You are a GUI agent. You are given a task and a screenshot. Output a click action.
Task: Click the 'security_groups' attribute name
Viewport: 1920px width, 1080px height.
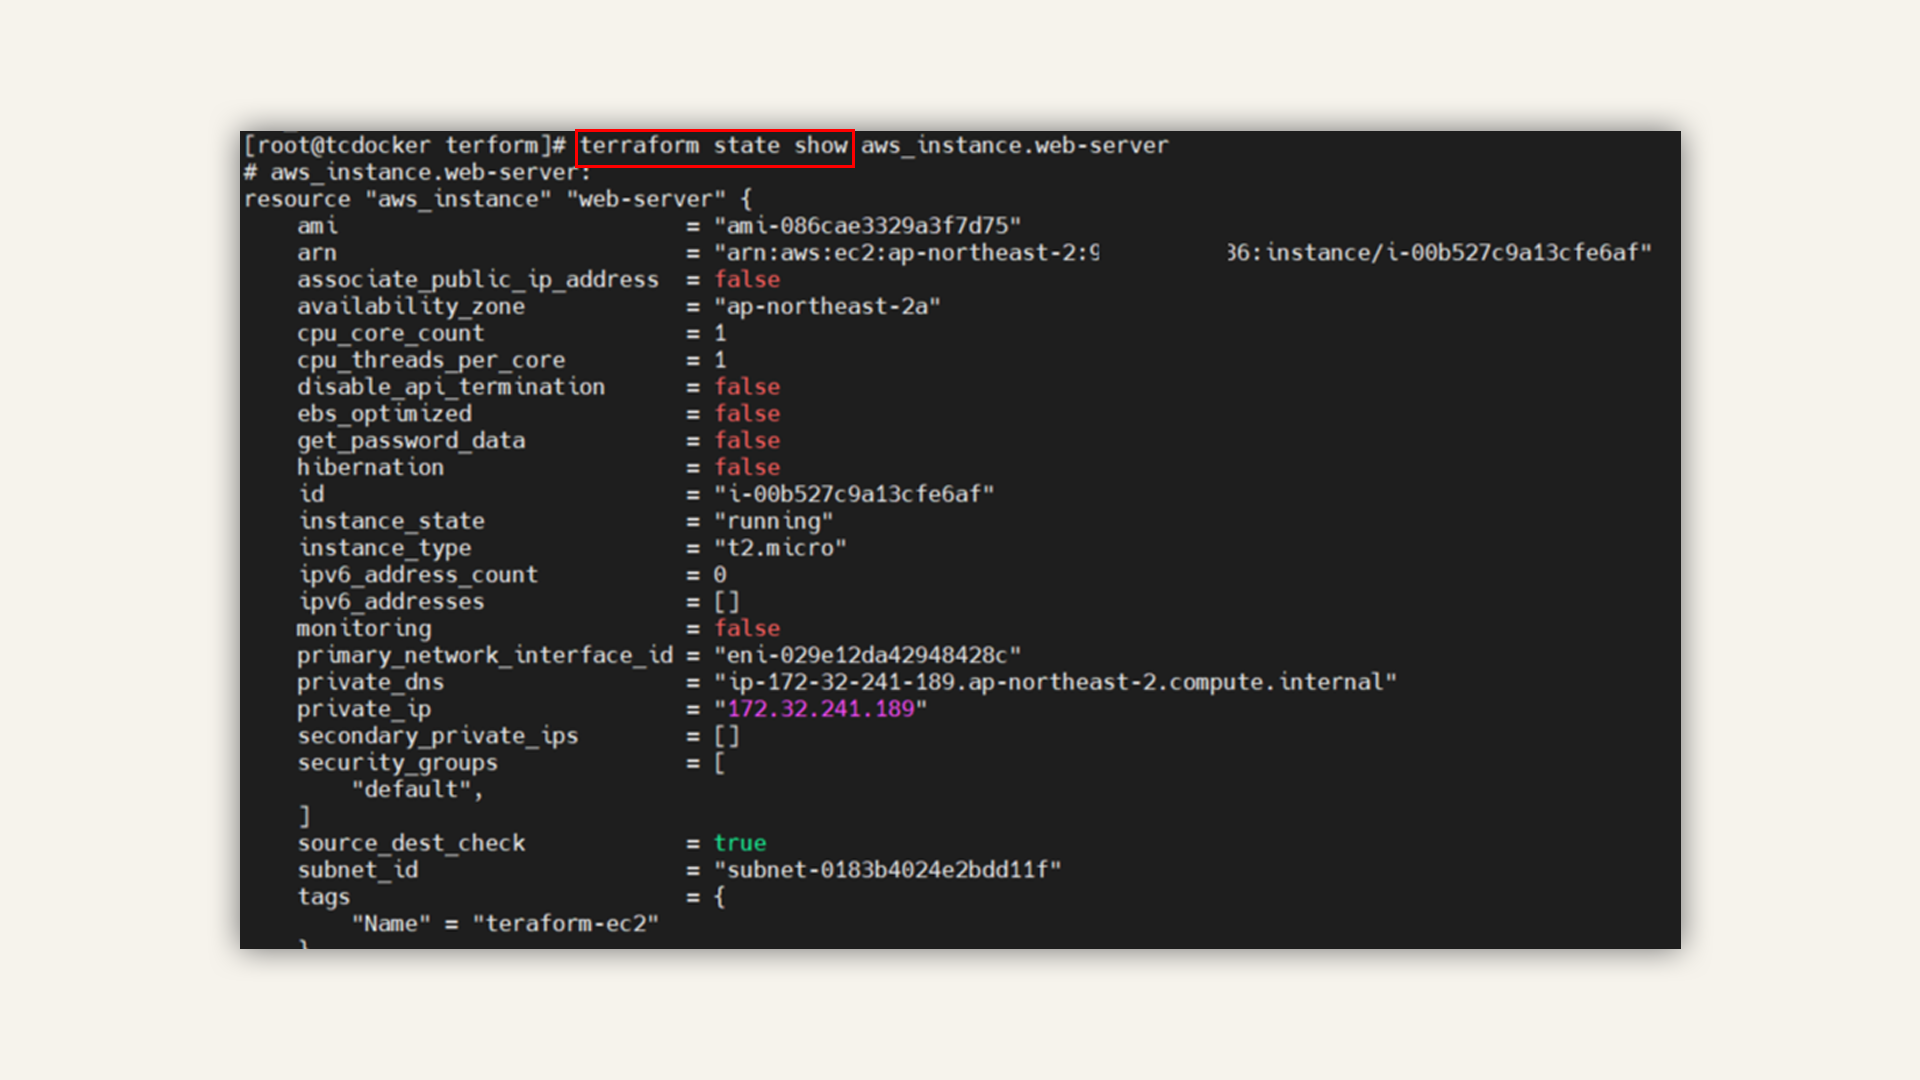pyautogui.click(x=397, y=763)
